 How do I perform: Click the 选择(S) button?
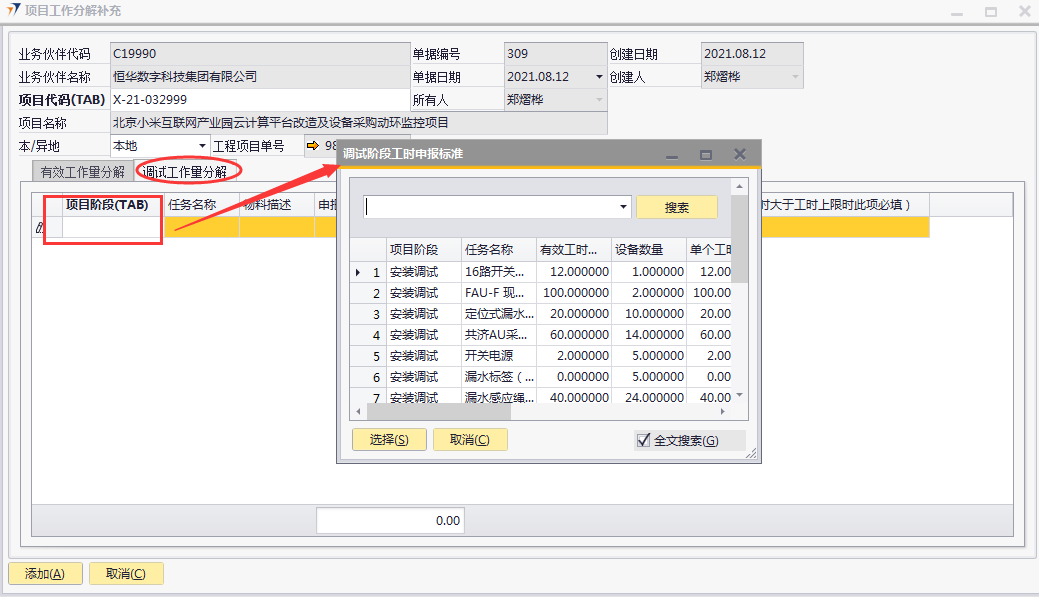tap(389, 440)
